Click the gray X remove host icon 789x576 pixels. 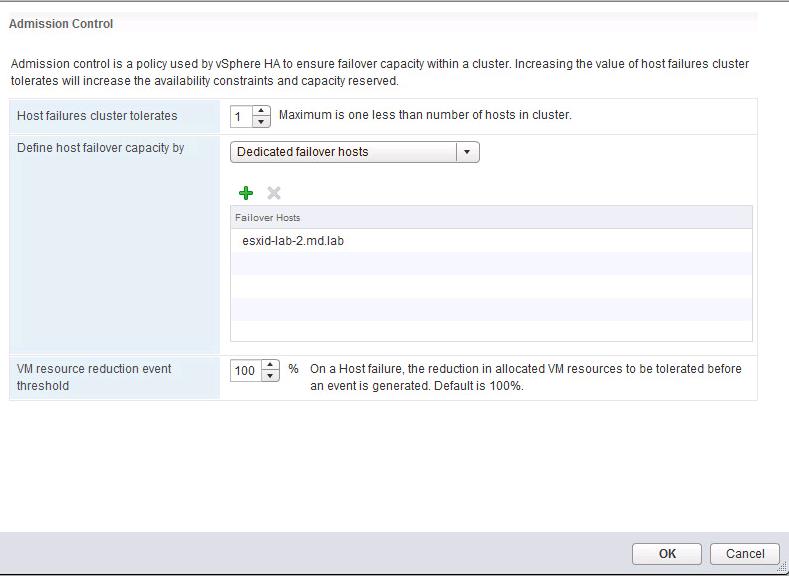tap(273, 193)
